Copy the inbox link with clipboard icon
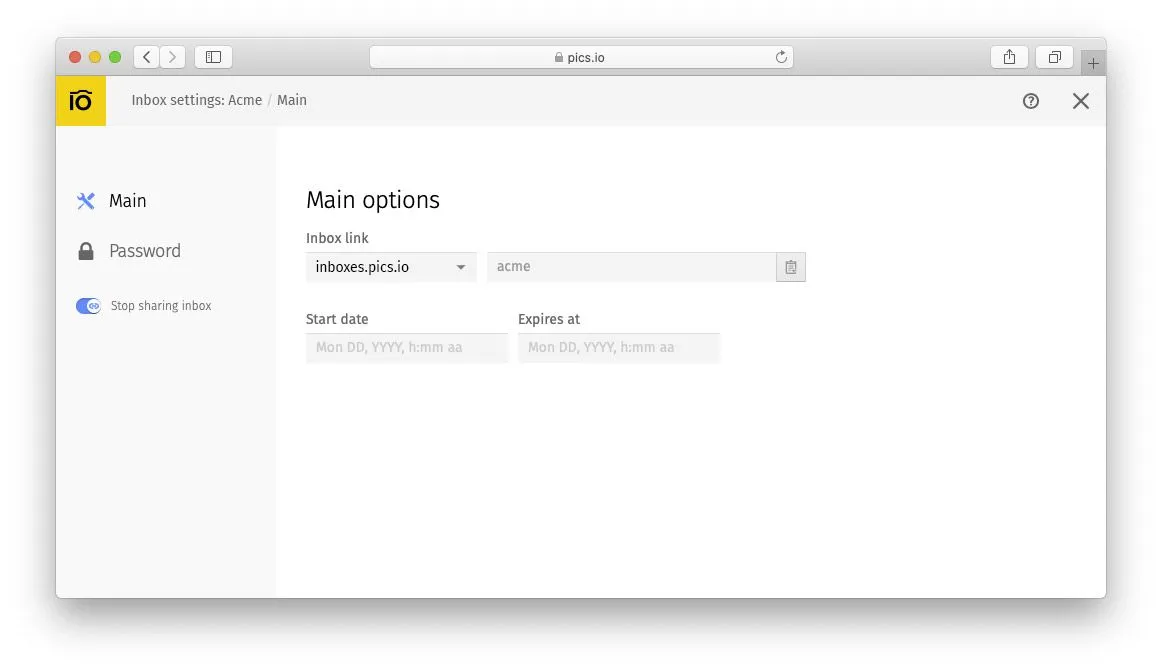 790,267
